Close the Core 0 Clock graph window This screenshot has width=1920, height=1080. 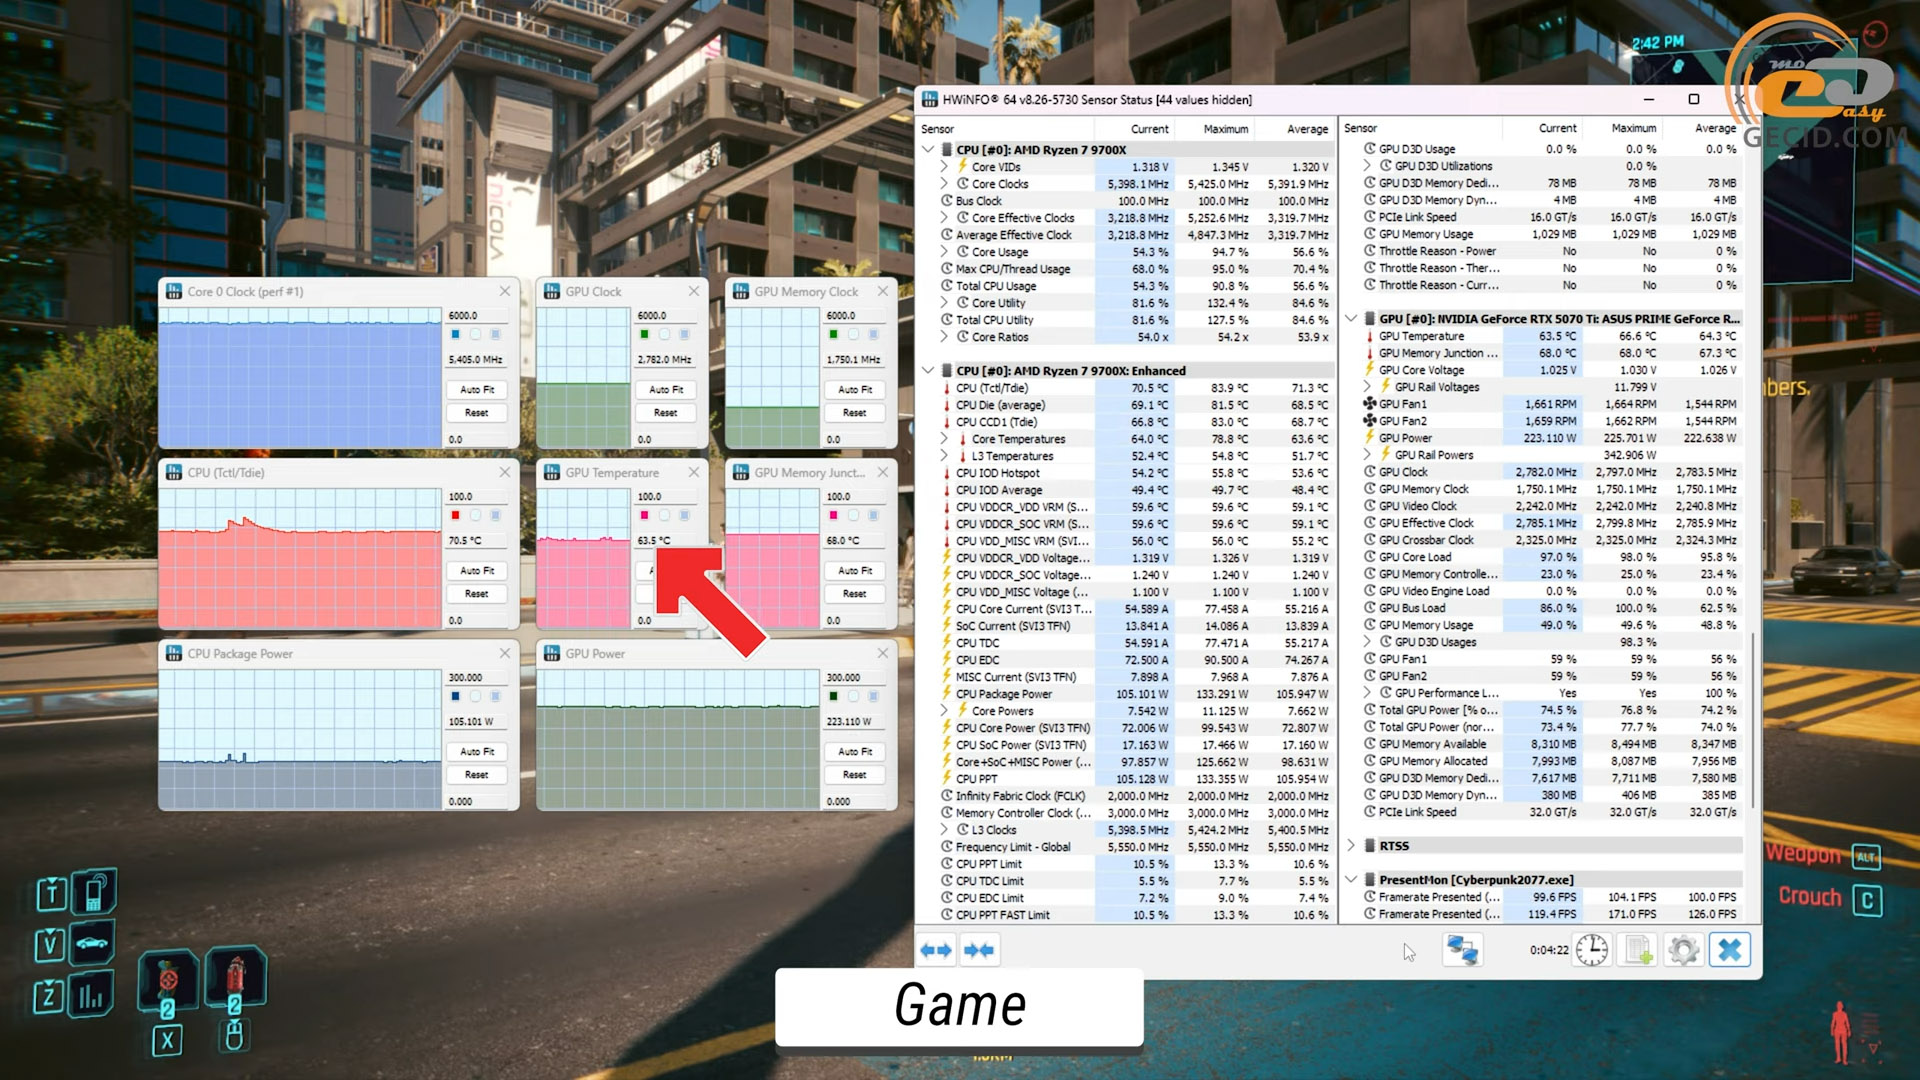point(505,291)
